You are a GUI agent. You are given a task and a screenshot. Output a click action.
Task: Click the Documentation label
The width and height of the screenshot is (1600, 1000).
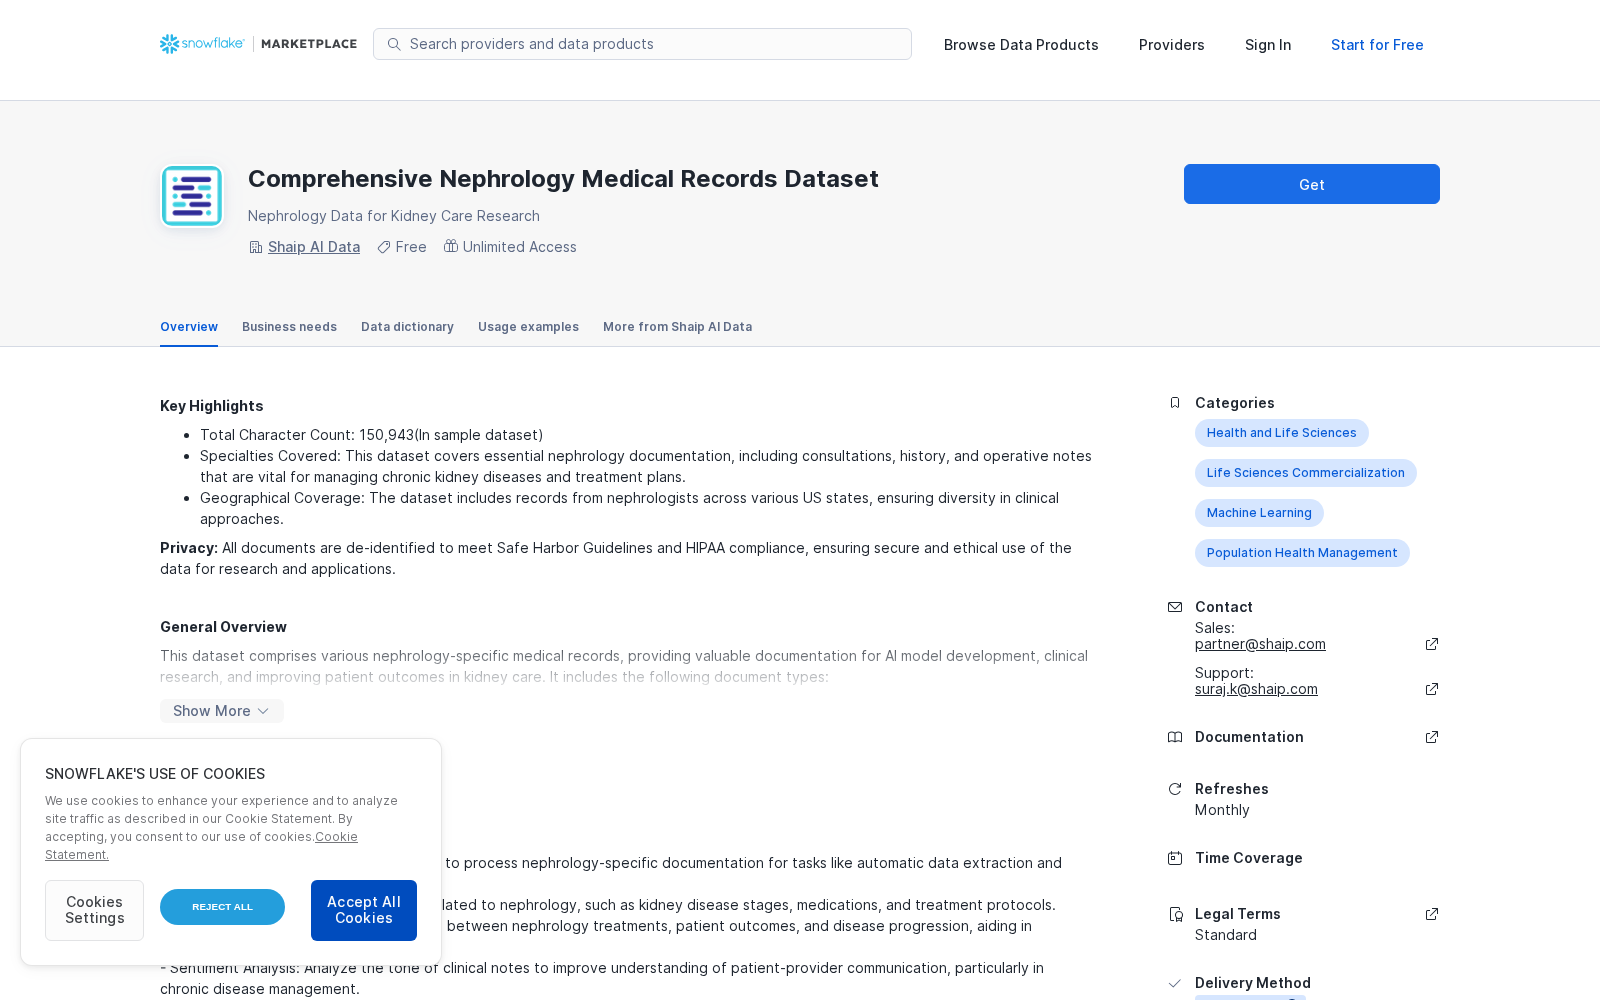coord(1249,737)
